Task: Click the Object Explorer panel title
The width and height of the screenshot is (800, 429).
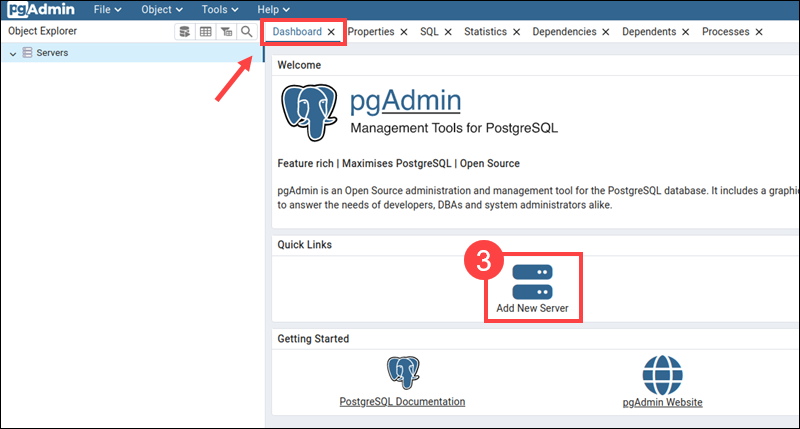Action: tap(42, 31)
